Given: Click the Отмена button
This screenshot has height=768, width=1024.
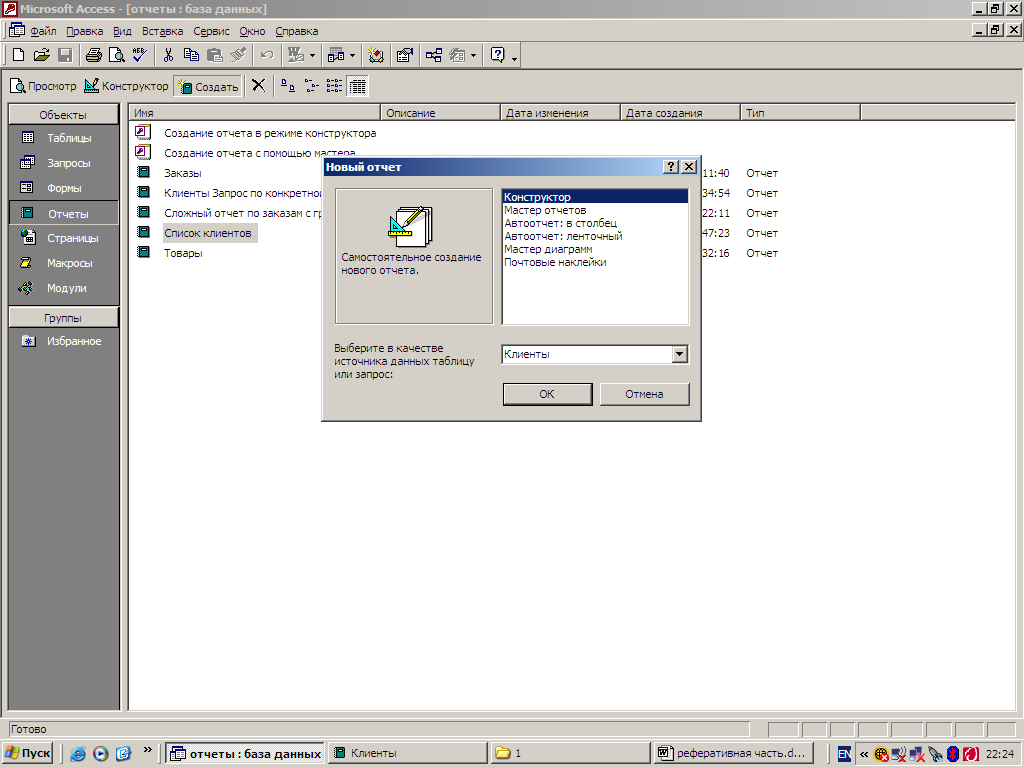Looking at the screenshot, I should pyautogui.click(x=644, y=394).
